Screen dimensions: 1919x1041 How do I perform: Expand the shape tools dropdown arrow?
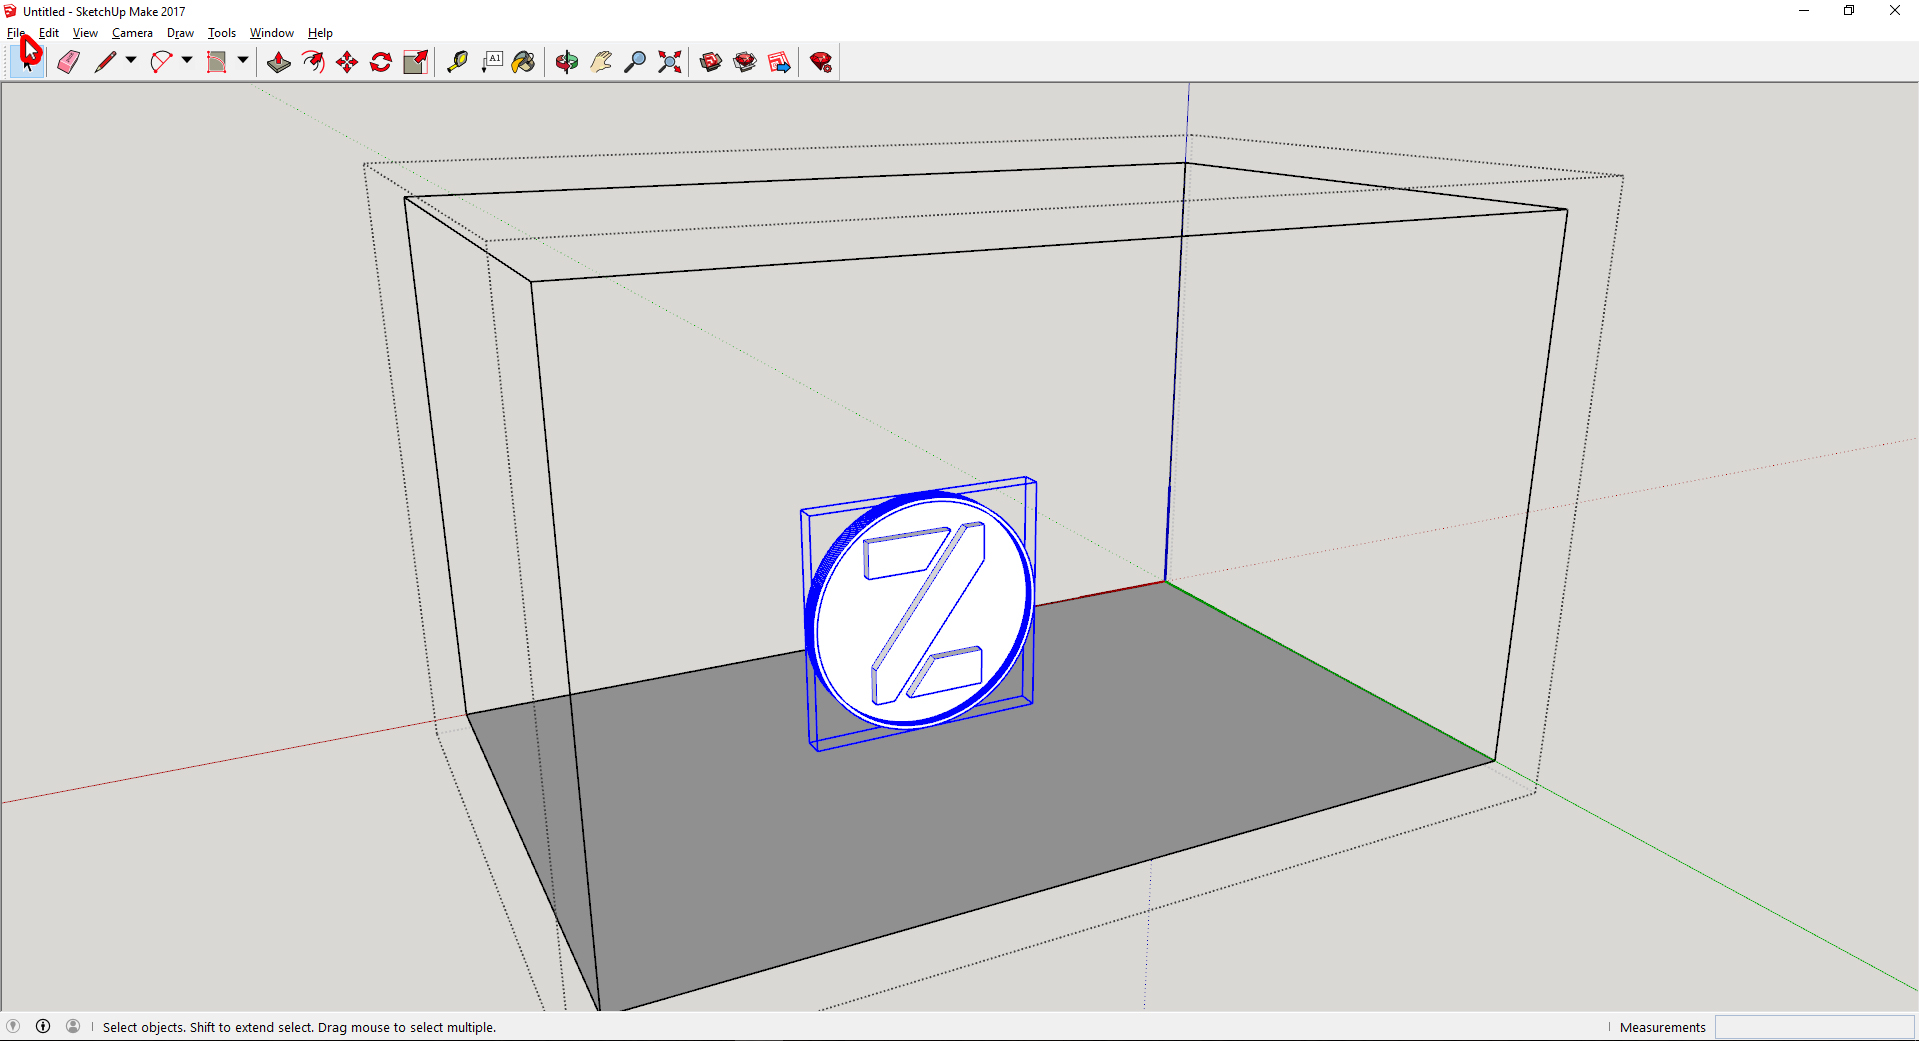(x=243, y=61)
